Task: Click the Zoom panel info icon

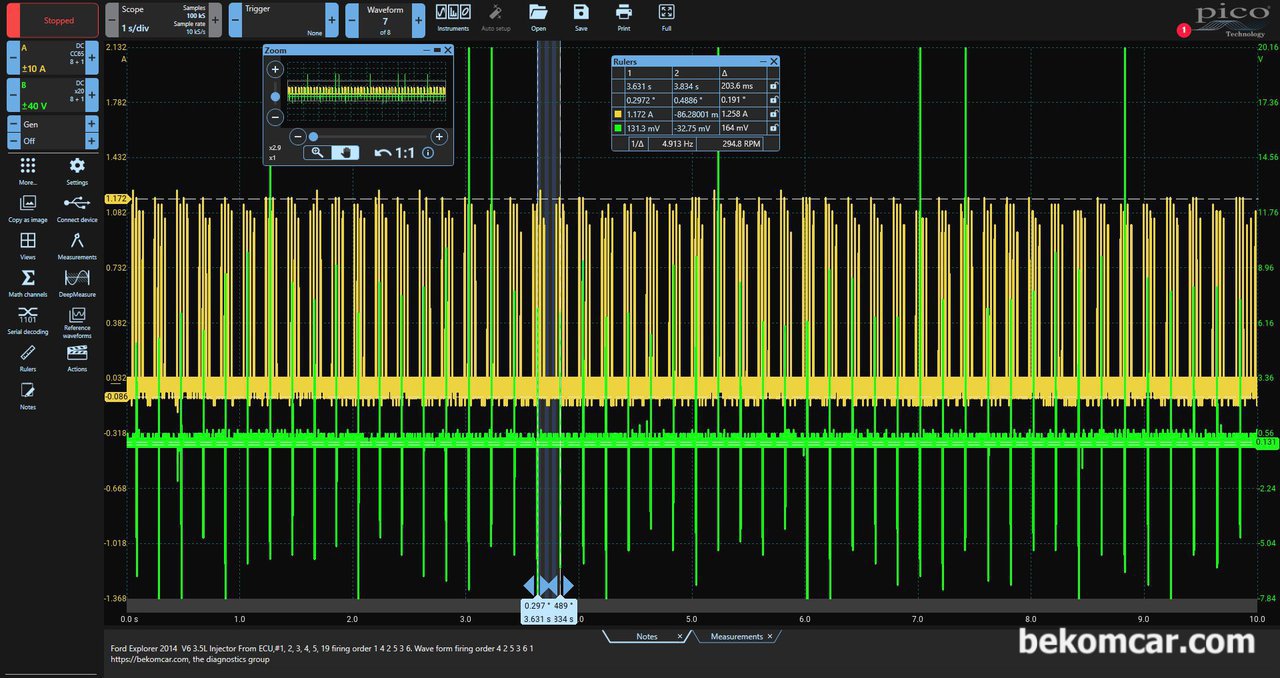Action: [x=428, y=153]
